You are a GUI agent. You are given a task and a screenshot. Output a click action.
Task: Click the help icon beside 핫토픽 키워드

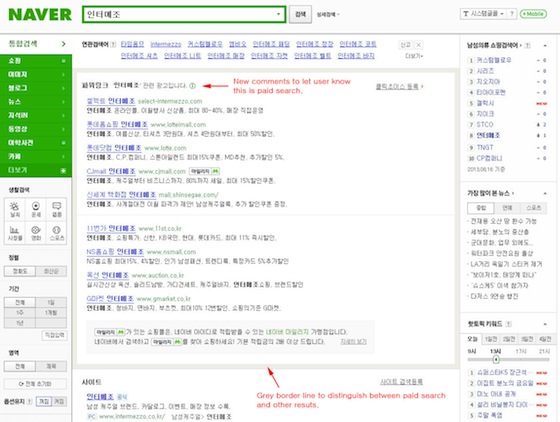[509, 324]
